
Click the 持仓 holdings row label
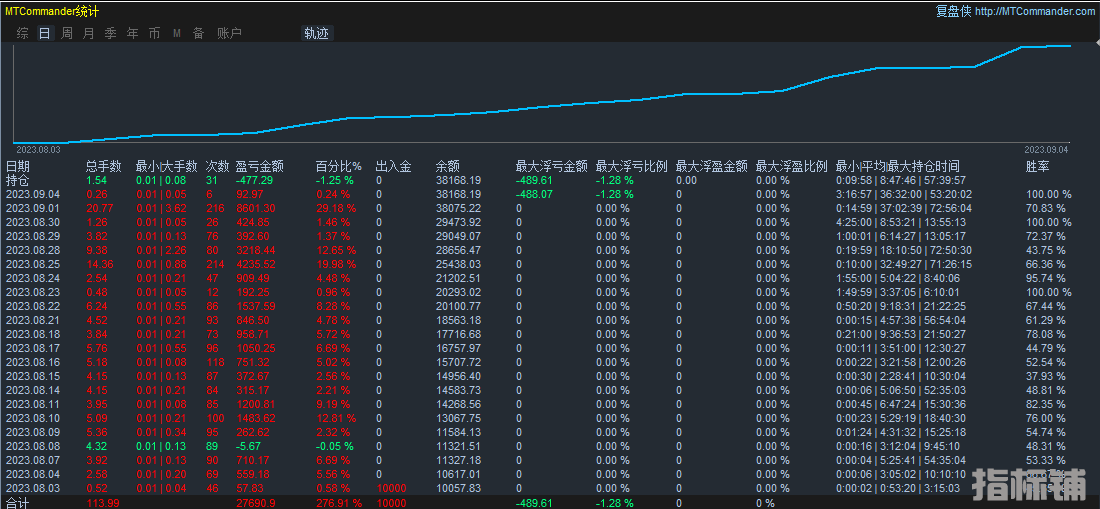(x=18, y=180)
